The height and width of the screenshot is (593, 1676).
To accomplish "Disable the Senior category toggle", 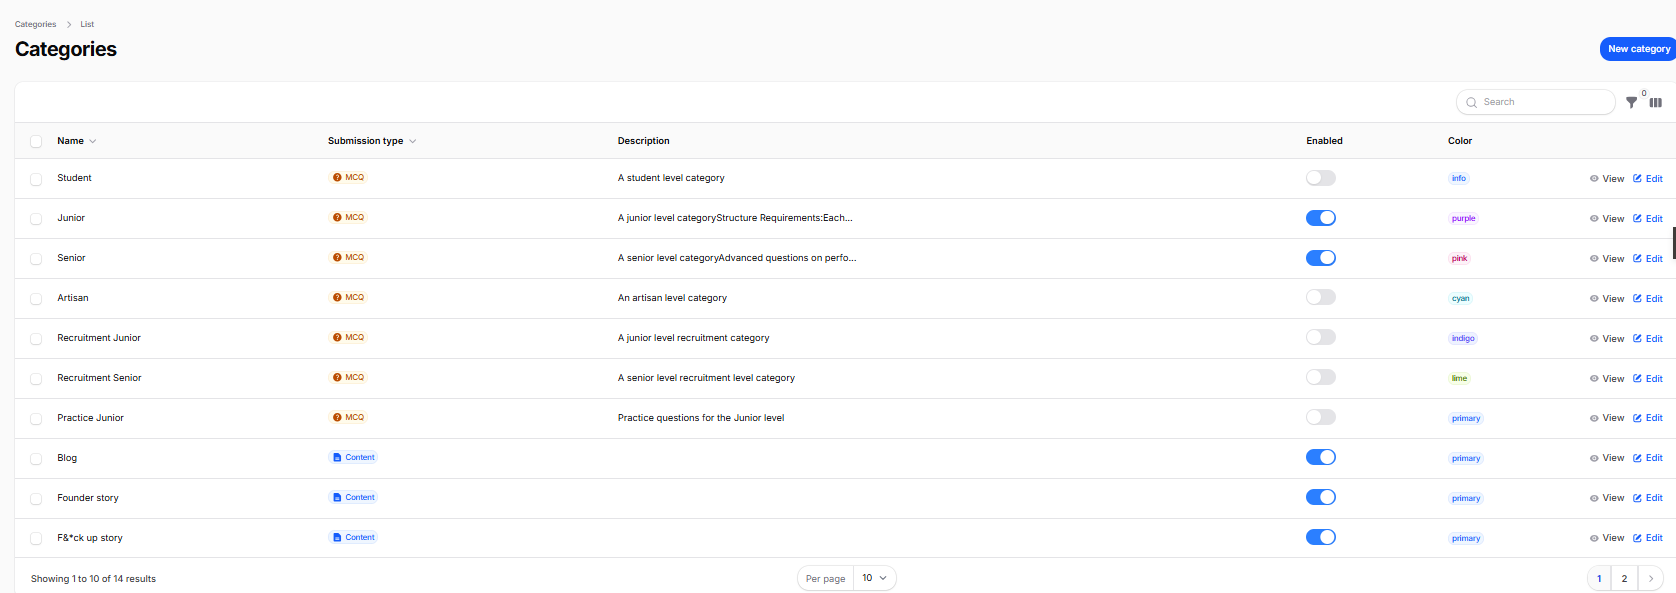I will point(1321,258).
